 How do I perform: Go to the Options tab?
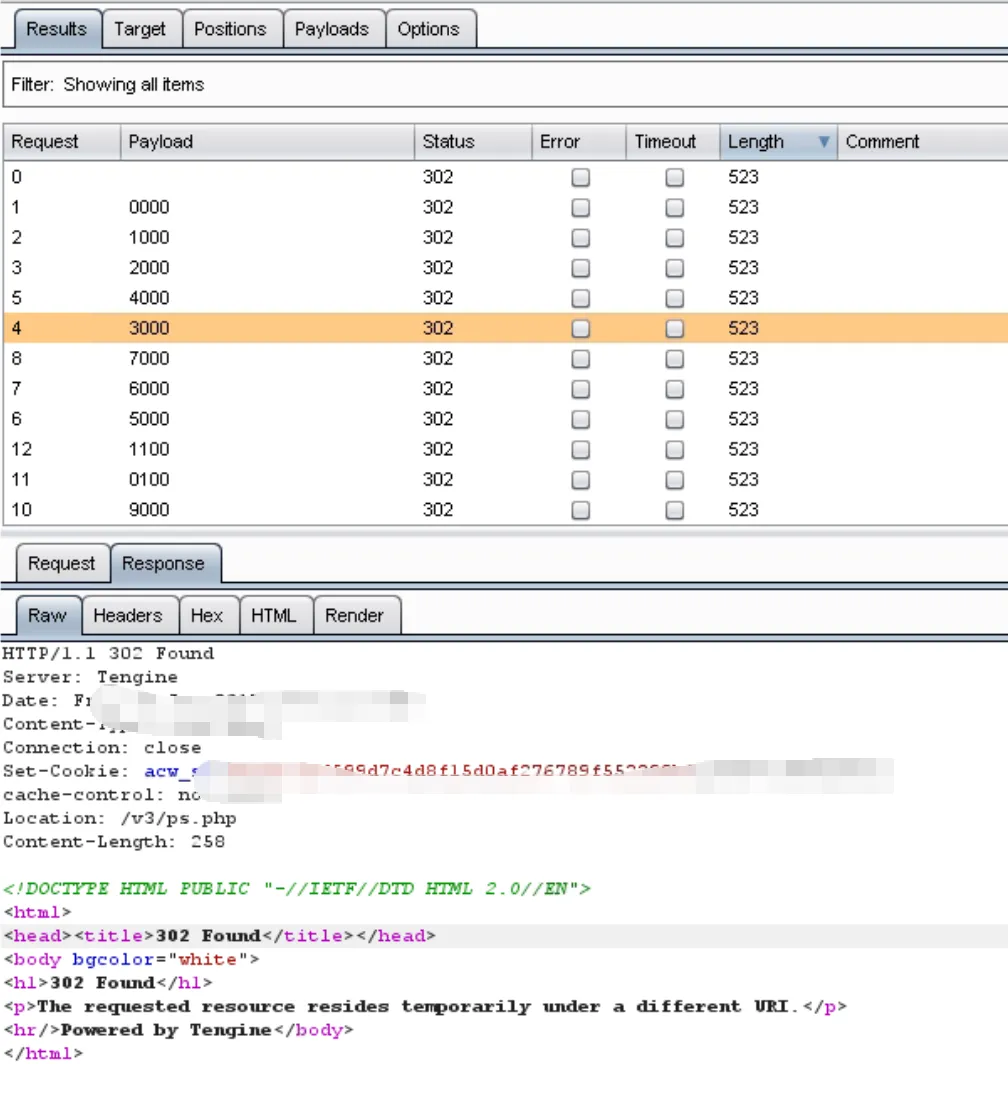coord(428,29)
